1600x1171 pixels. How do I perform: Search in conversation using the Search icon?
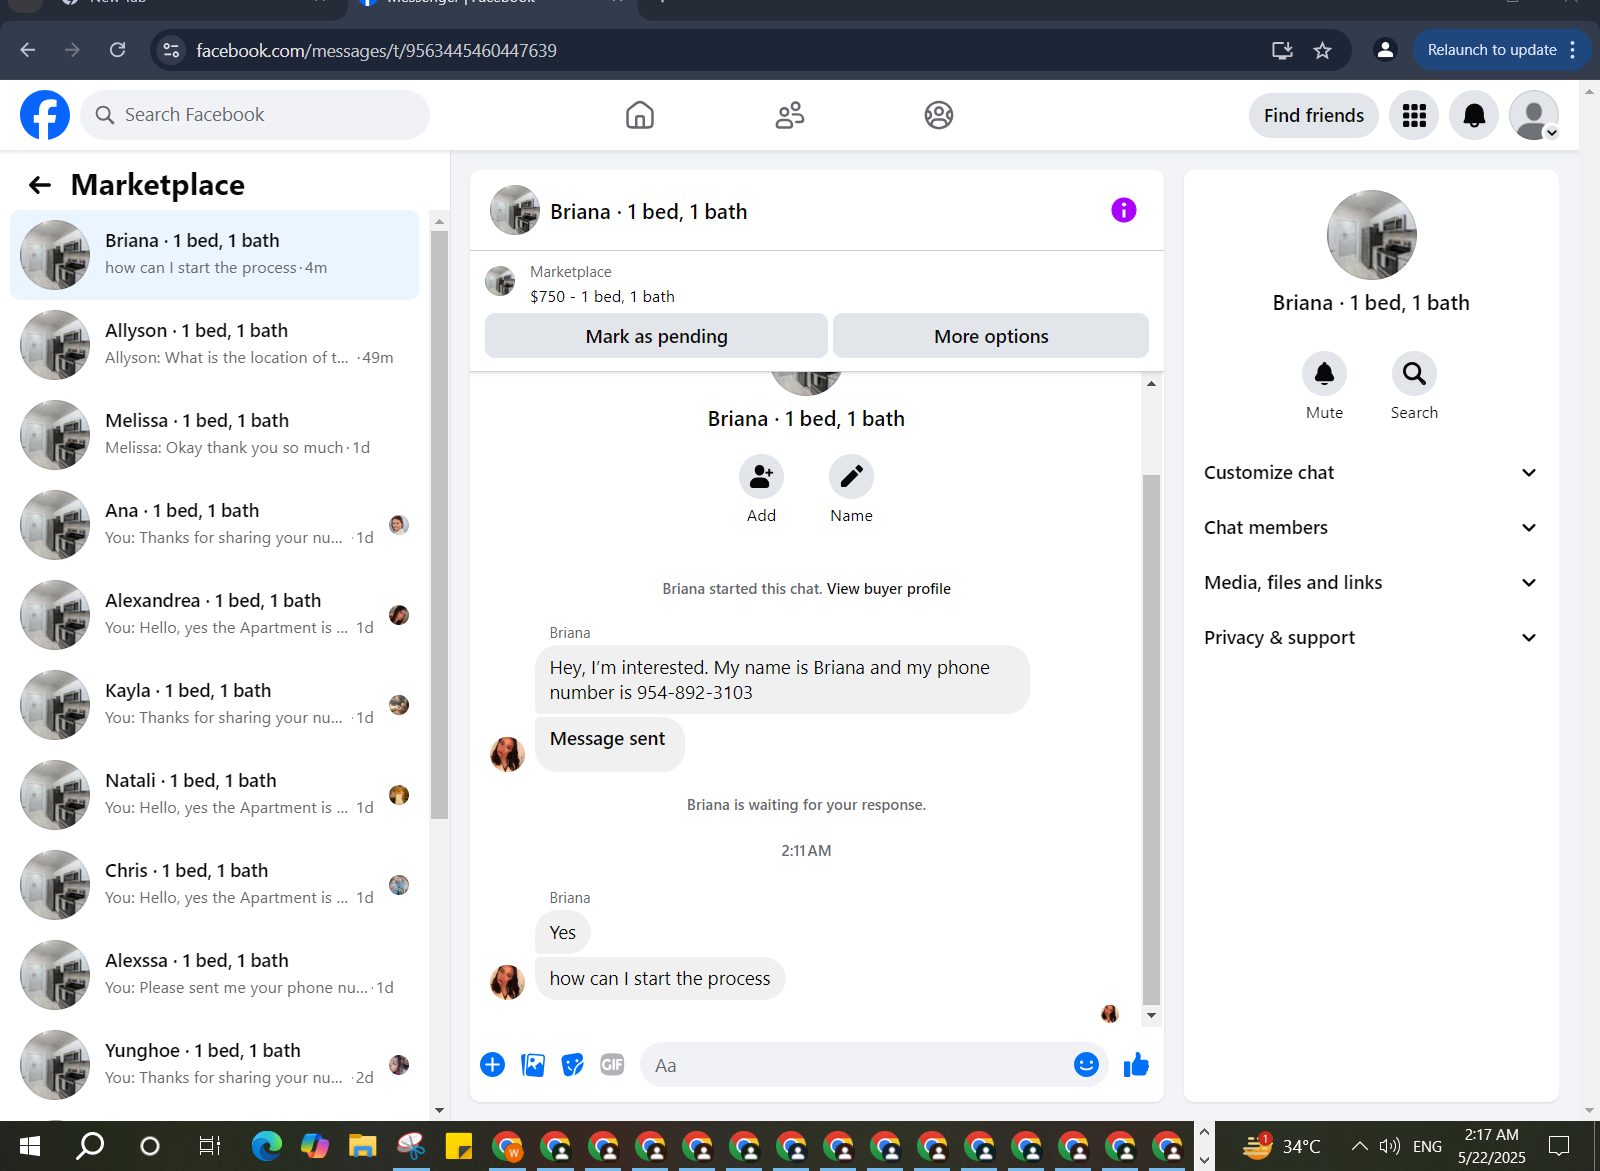[1414, 374]
